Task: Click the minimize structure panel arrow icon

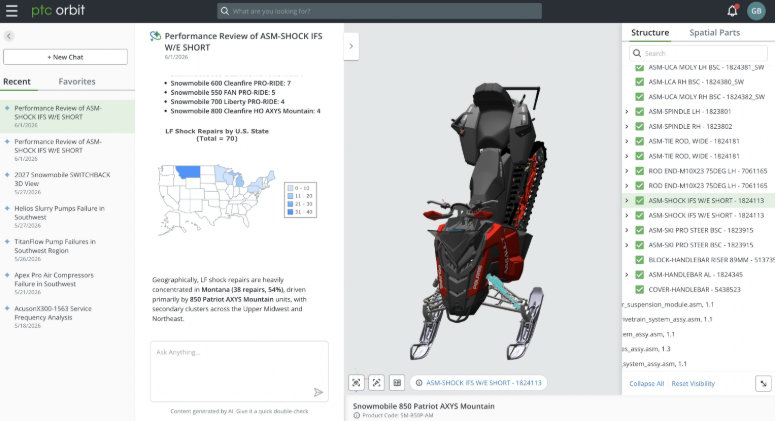Action: point(763,383)
